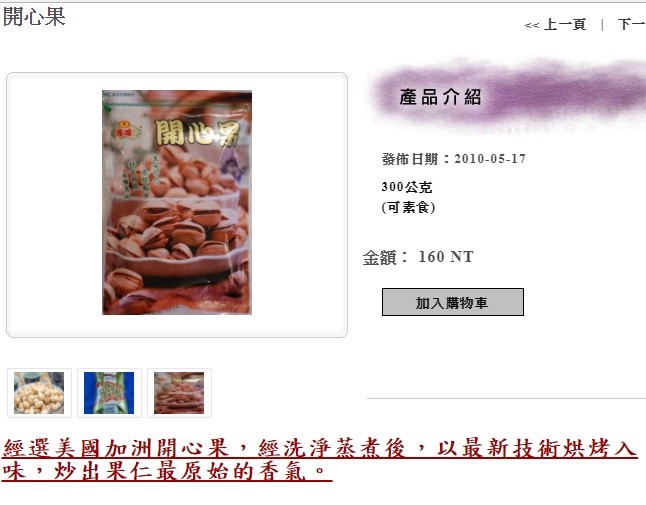This screenshot has height=505, width=646.
Task: Click the red brand logo on package
Action: [126, 131]
